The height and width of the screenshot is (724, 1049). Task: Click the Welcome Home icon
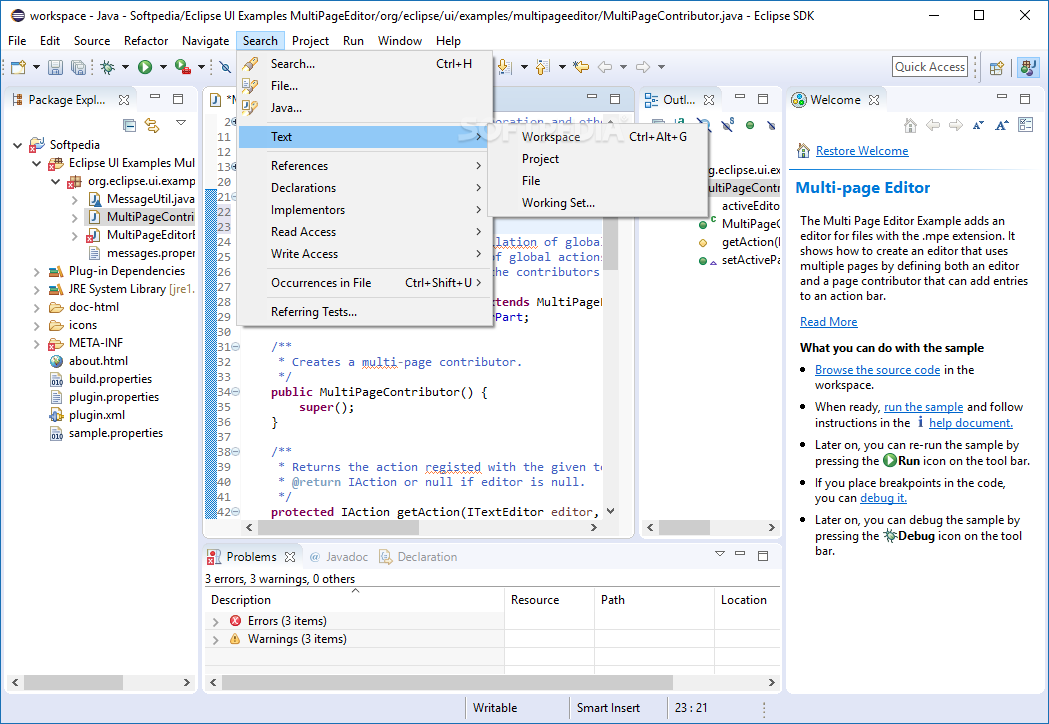coord(910,125)
